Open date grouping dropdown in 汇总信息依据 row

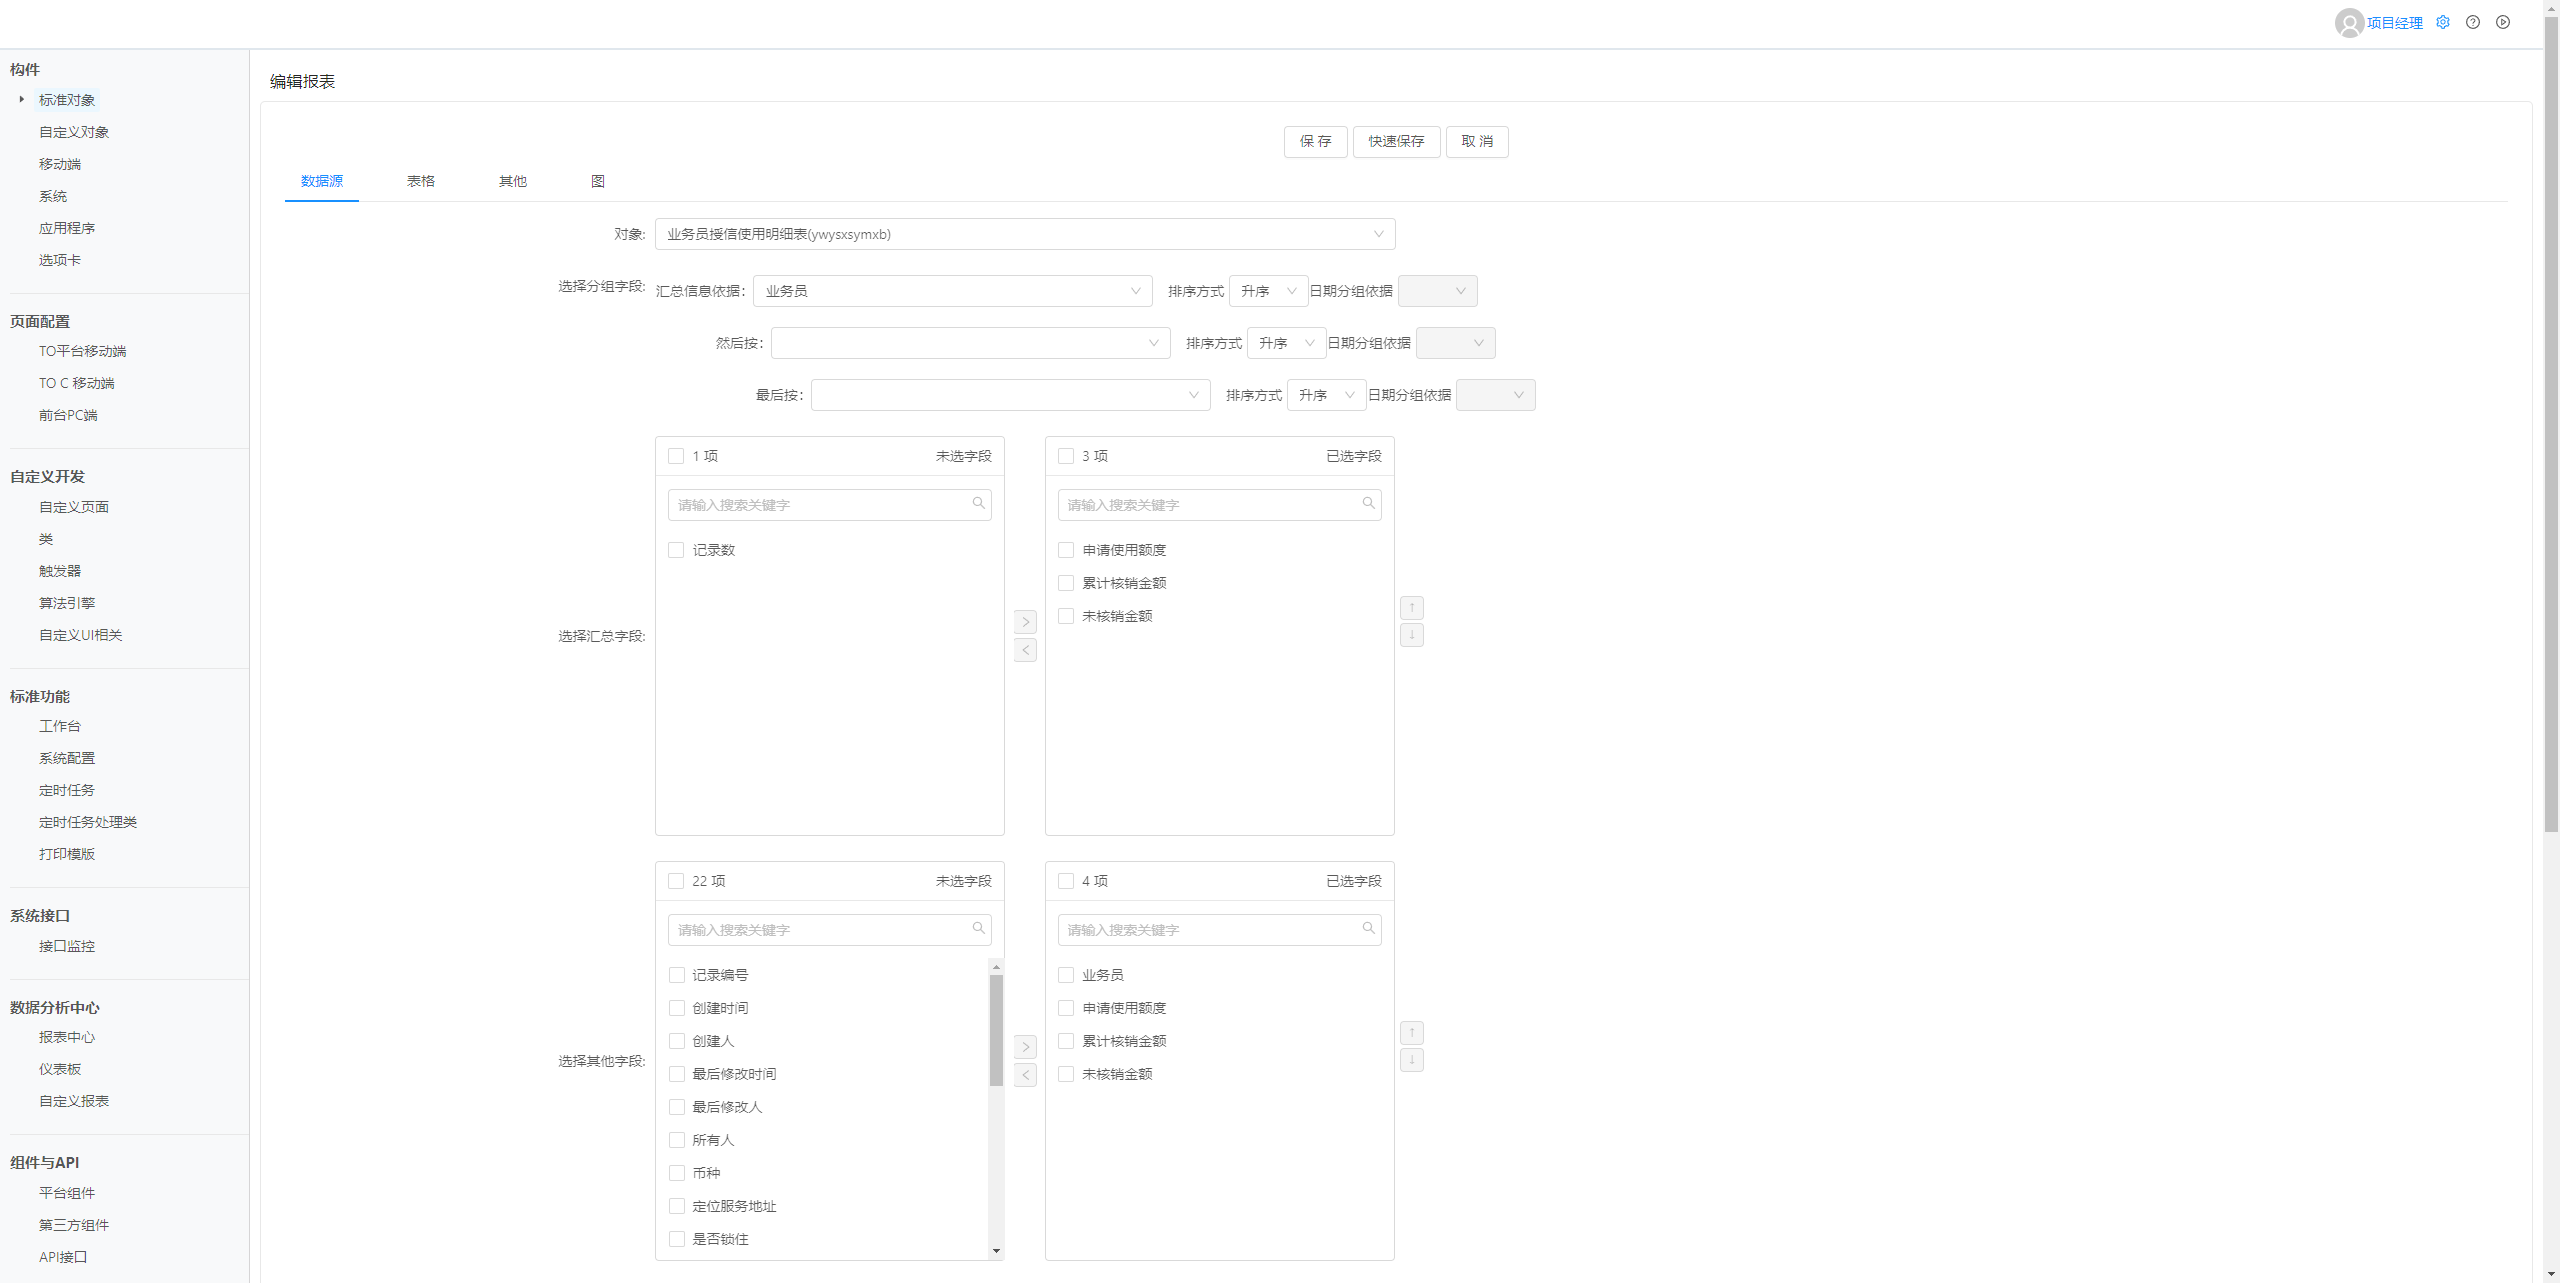click(x=1437, y=291)
